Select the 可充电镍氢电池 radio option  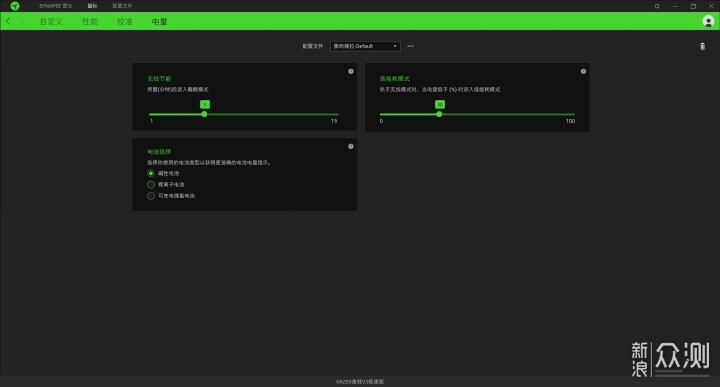pyautogui.click(x=151, y=196)
